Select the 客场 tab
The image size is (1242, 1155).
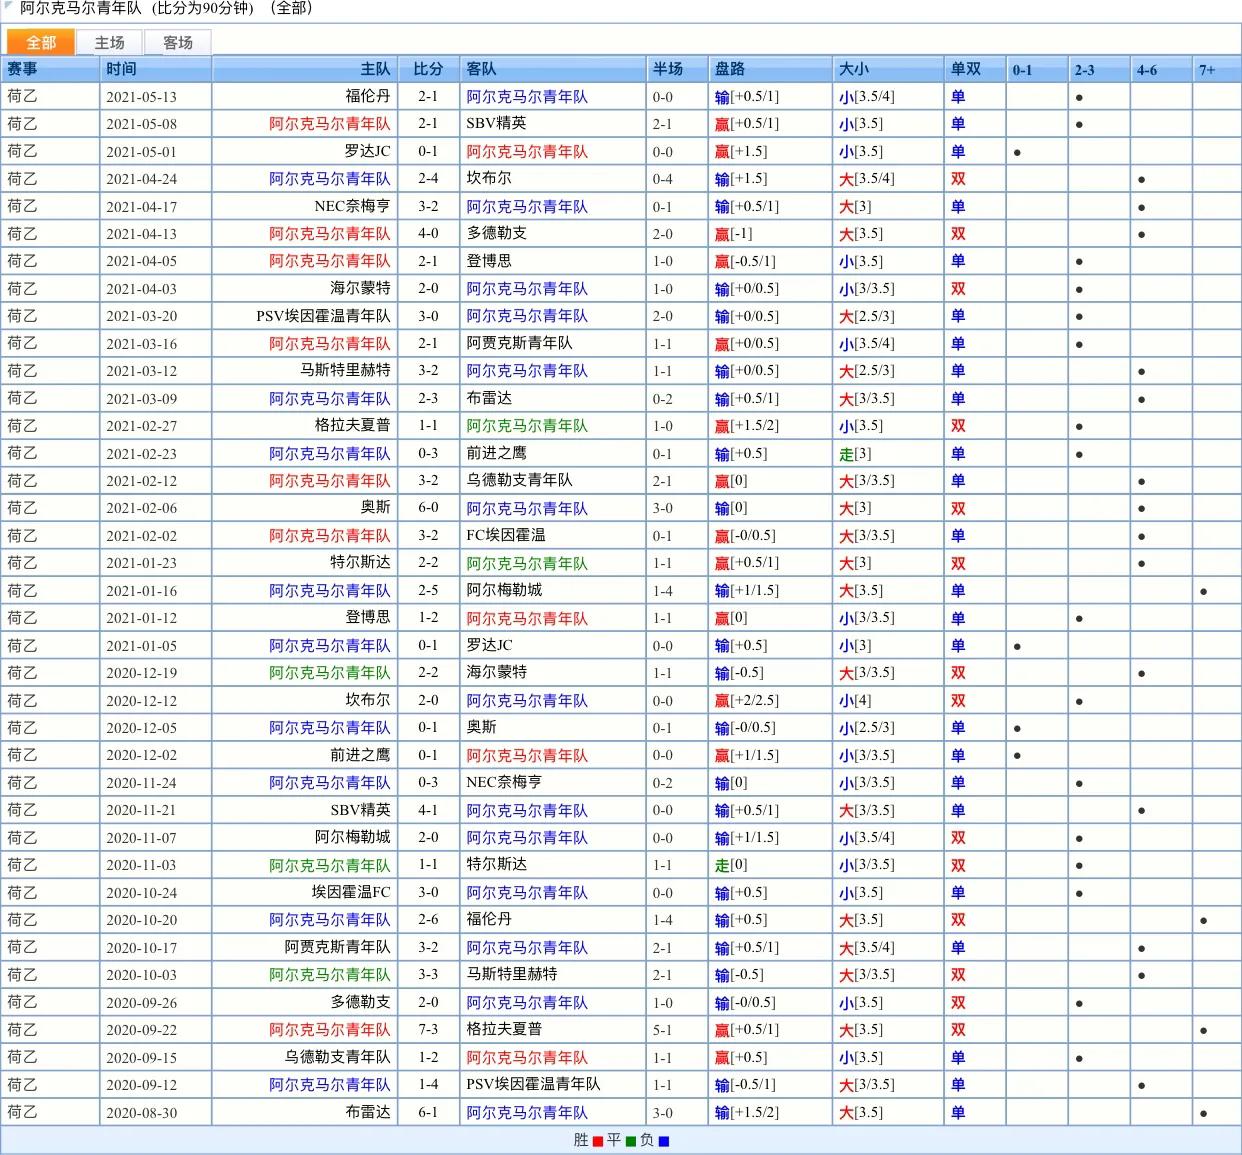coord(178,42)
